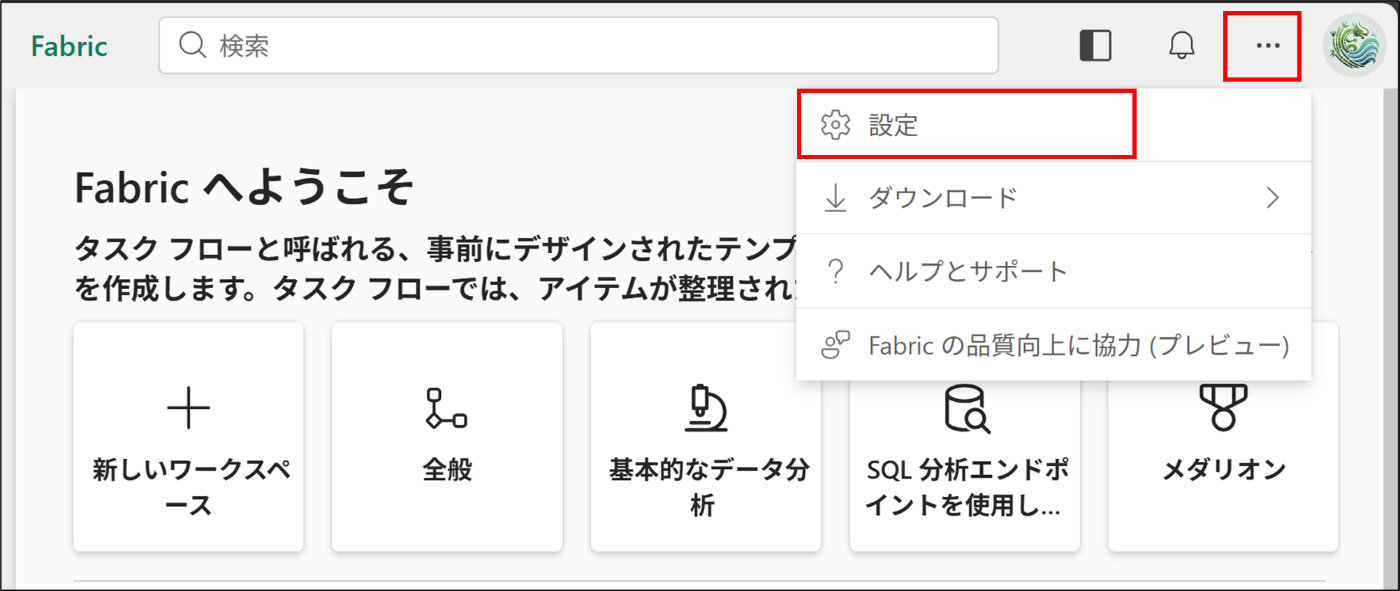Click the magnifier icon in the search box
Image resolution: width=1400 pixels, height=591 pixels.
click(191, 45)
